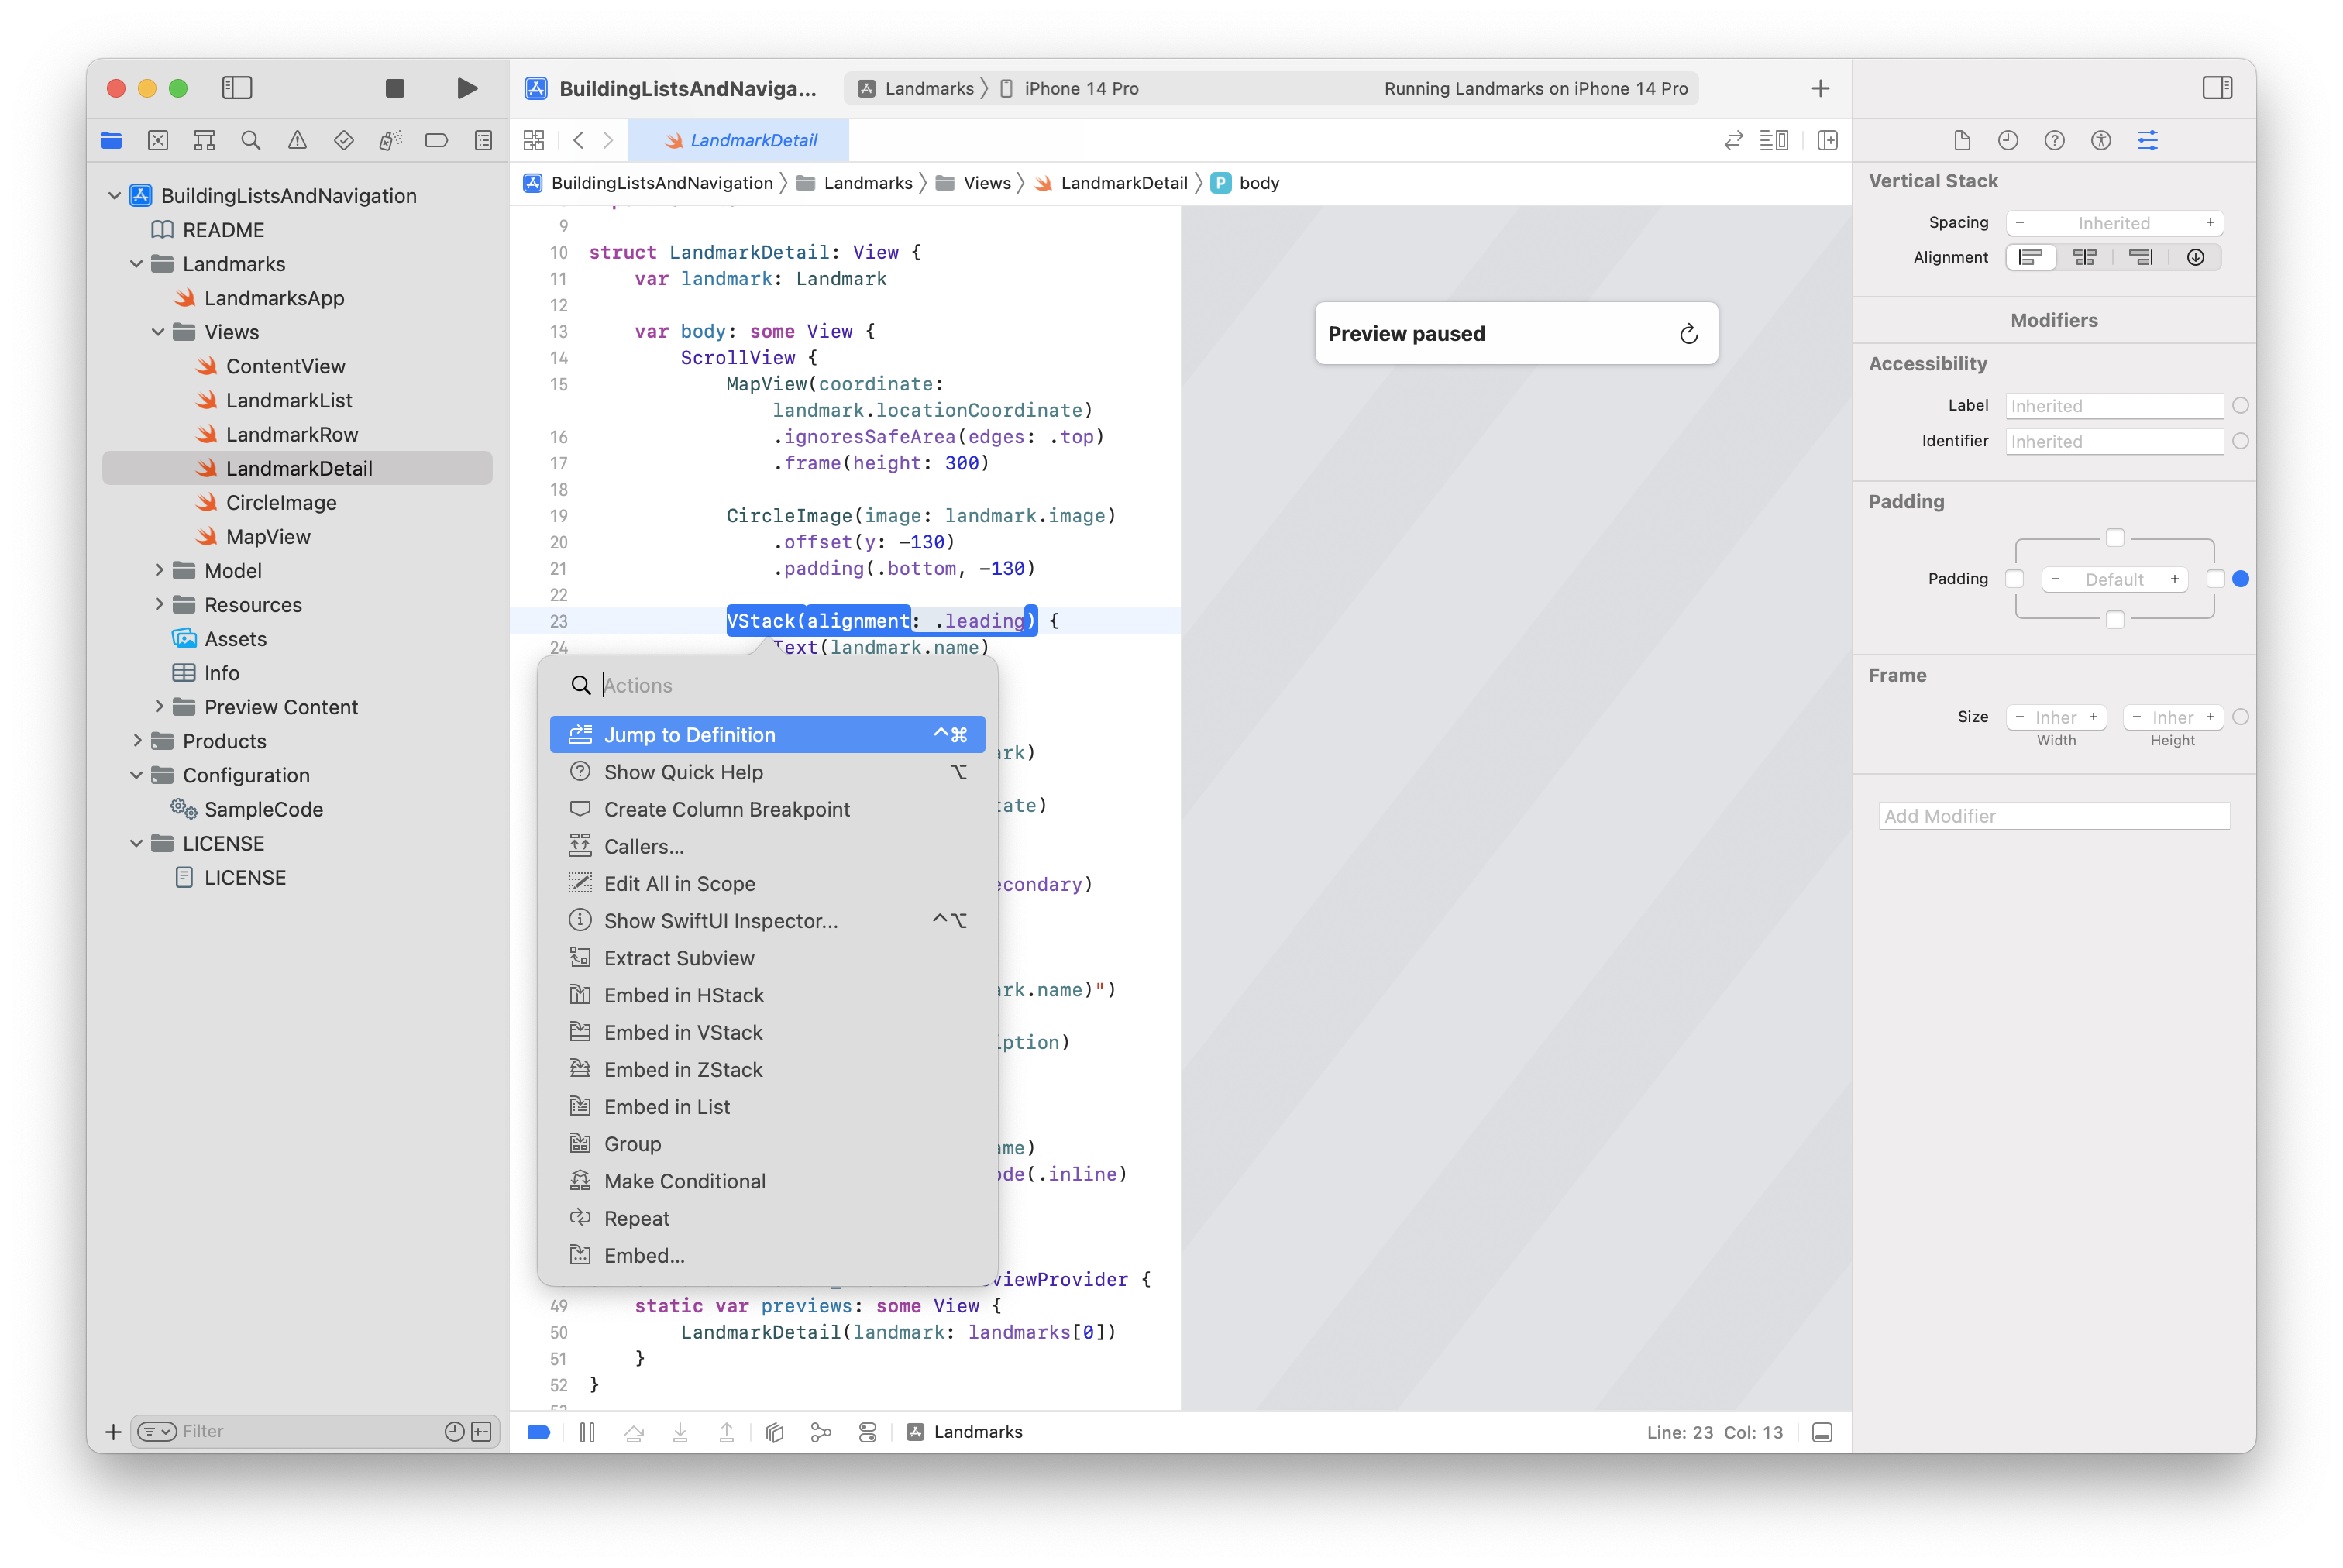Enable bottom padding checkbox
Image resolution: width=2343 pixels, height=1568 pixels.
coord(2114,620)
